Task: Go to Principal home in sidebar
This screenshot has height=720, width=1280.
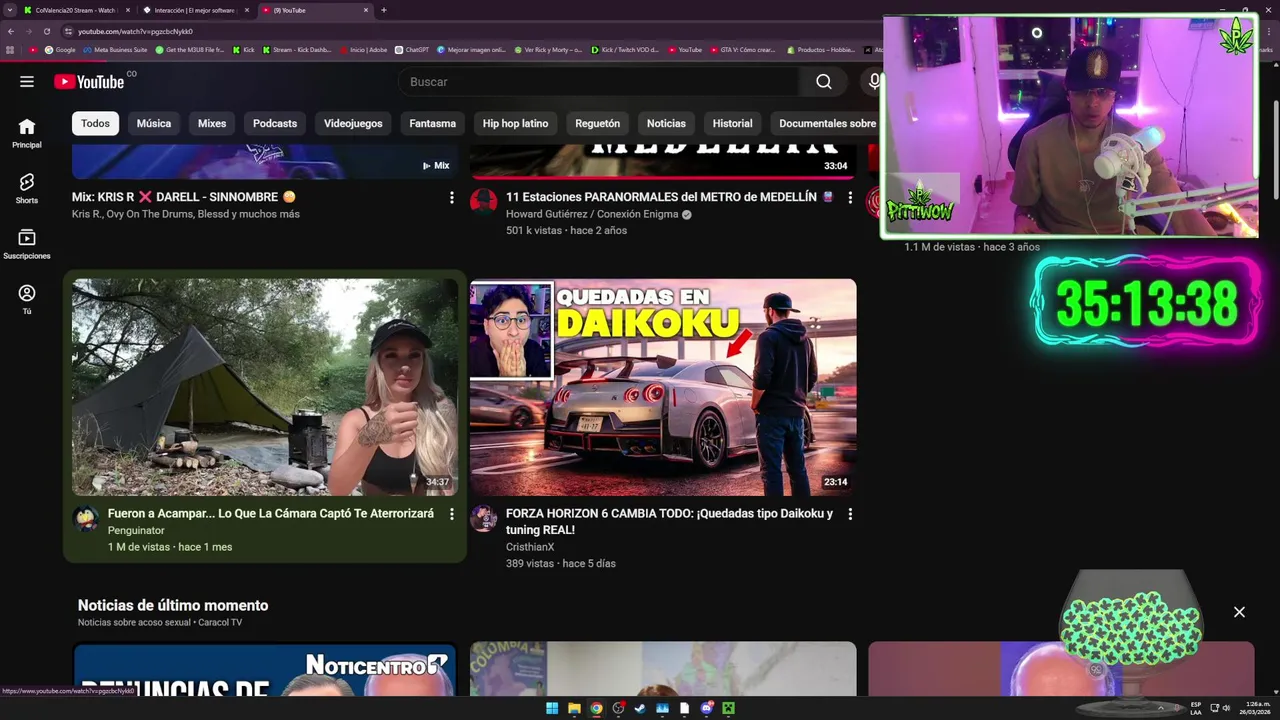Action: tap(27, 133)
